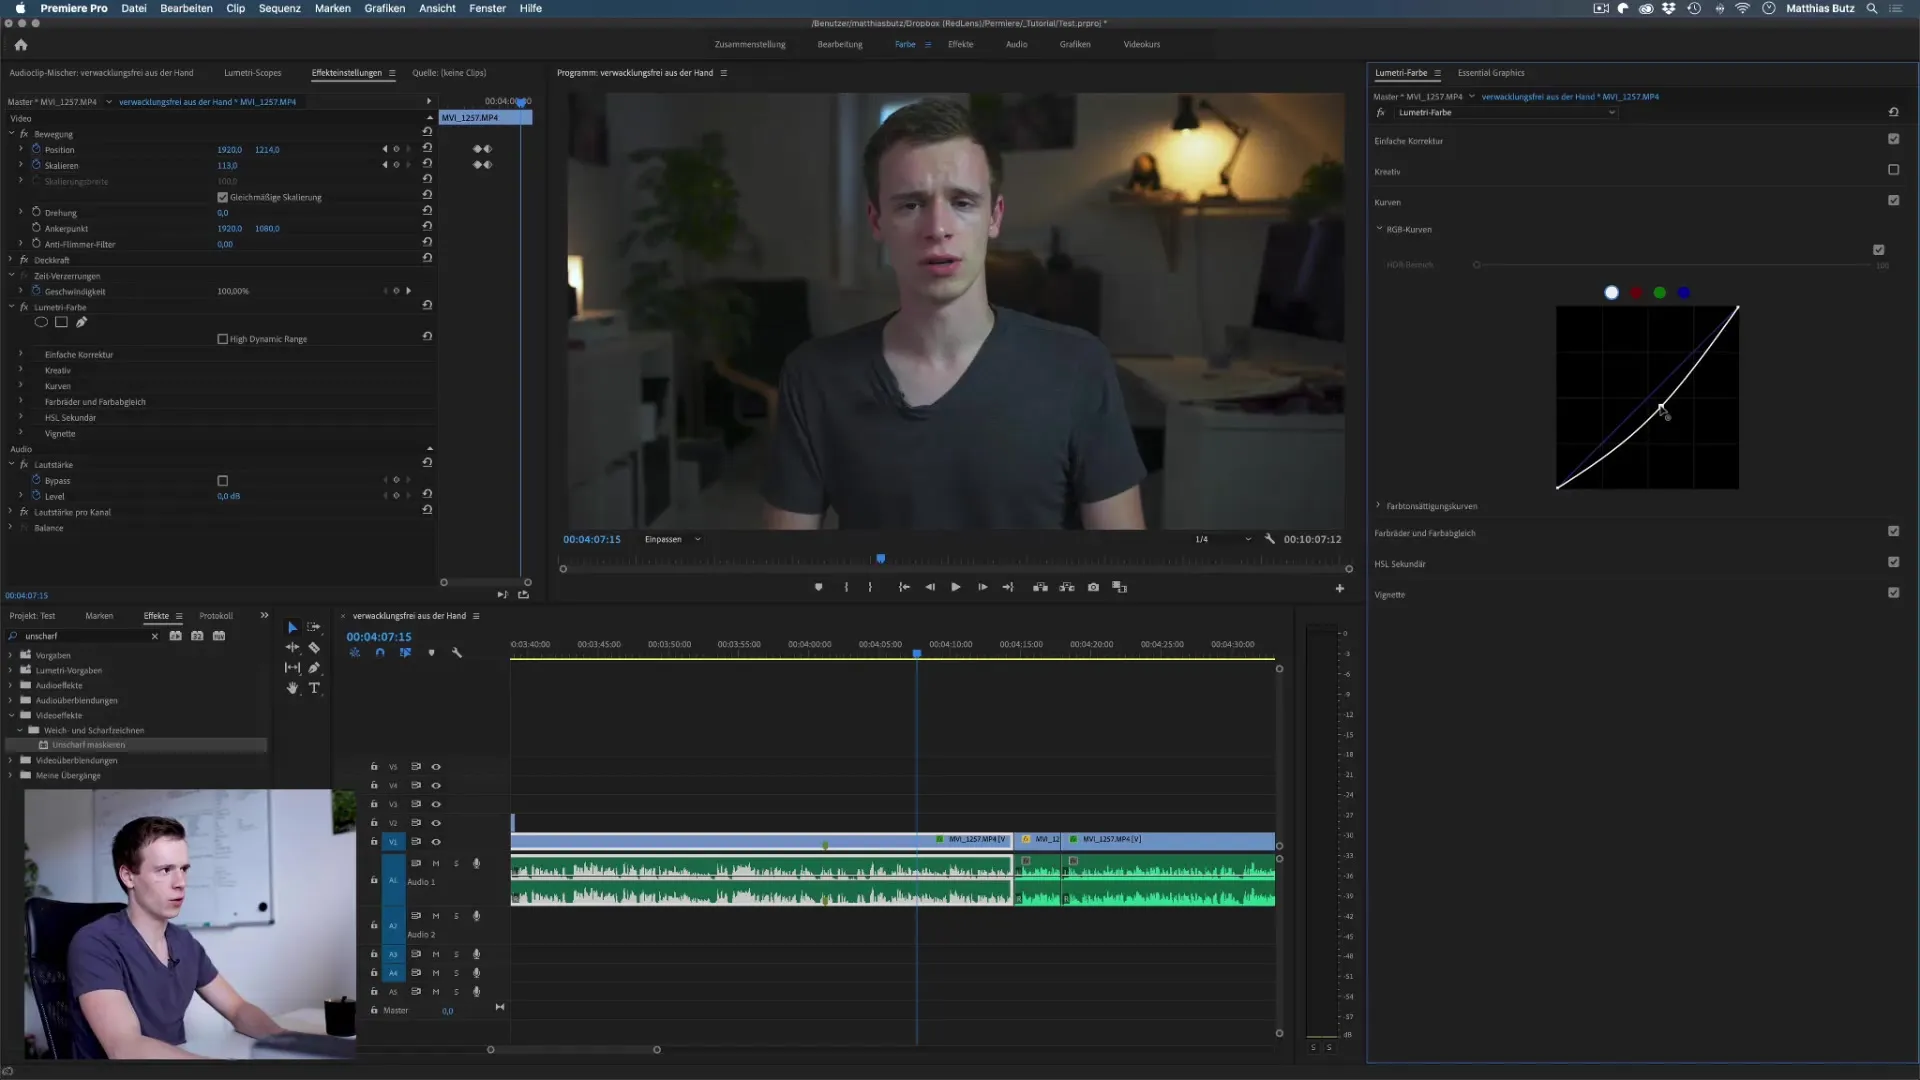
Task: Open the Essential Graphics tab
Action: pos(1490,73)
